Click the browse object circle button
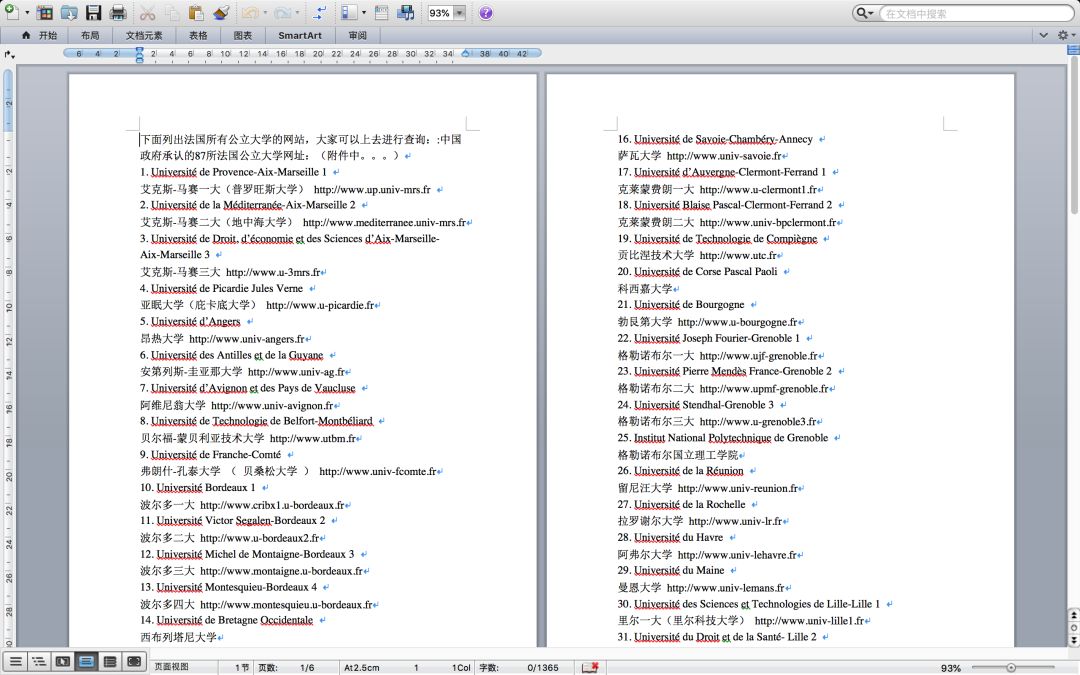 click(x=1073, y=628)
